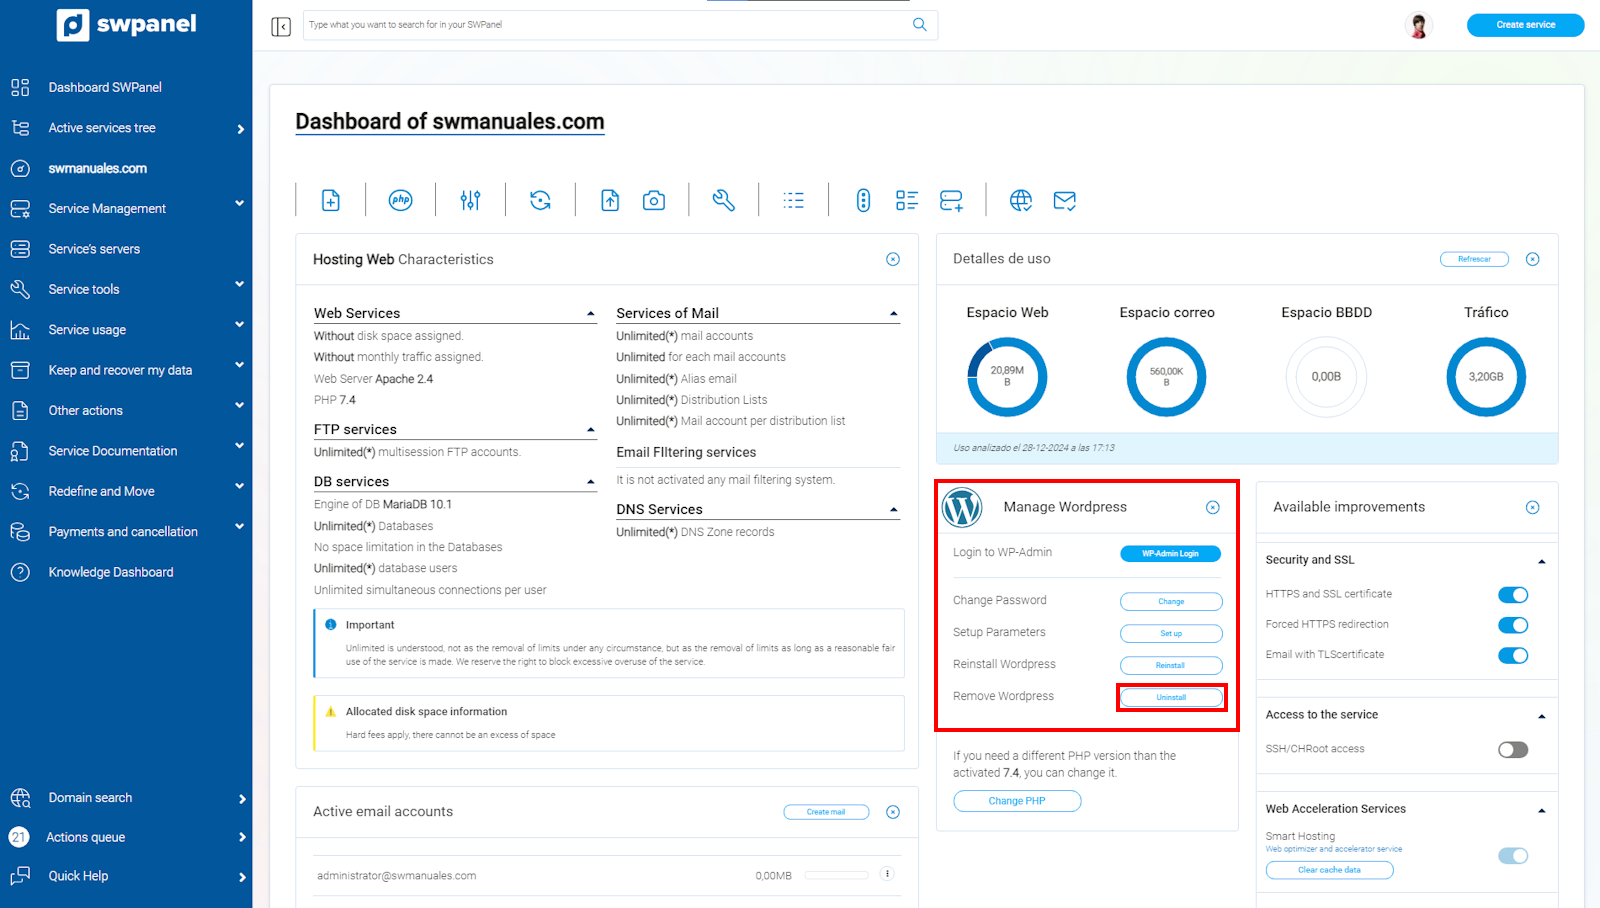Viewport: 1600px width, 908px height.
Task: Click the WP-Admin Login button
Action: tap(1170, 554)
